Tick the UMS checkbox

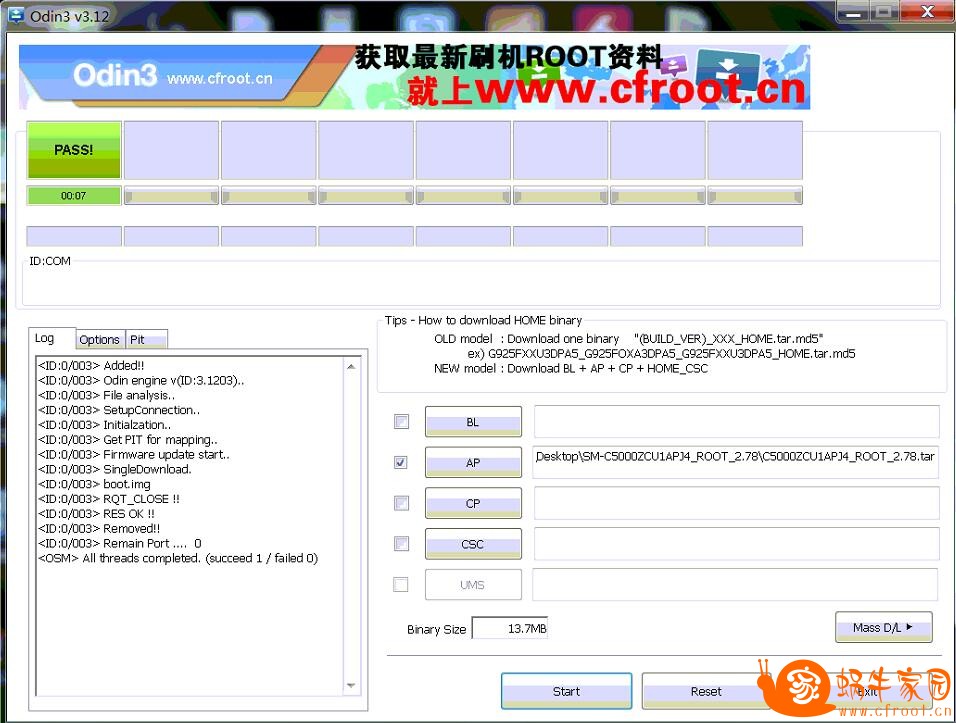401,585
